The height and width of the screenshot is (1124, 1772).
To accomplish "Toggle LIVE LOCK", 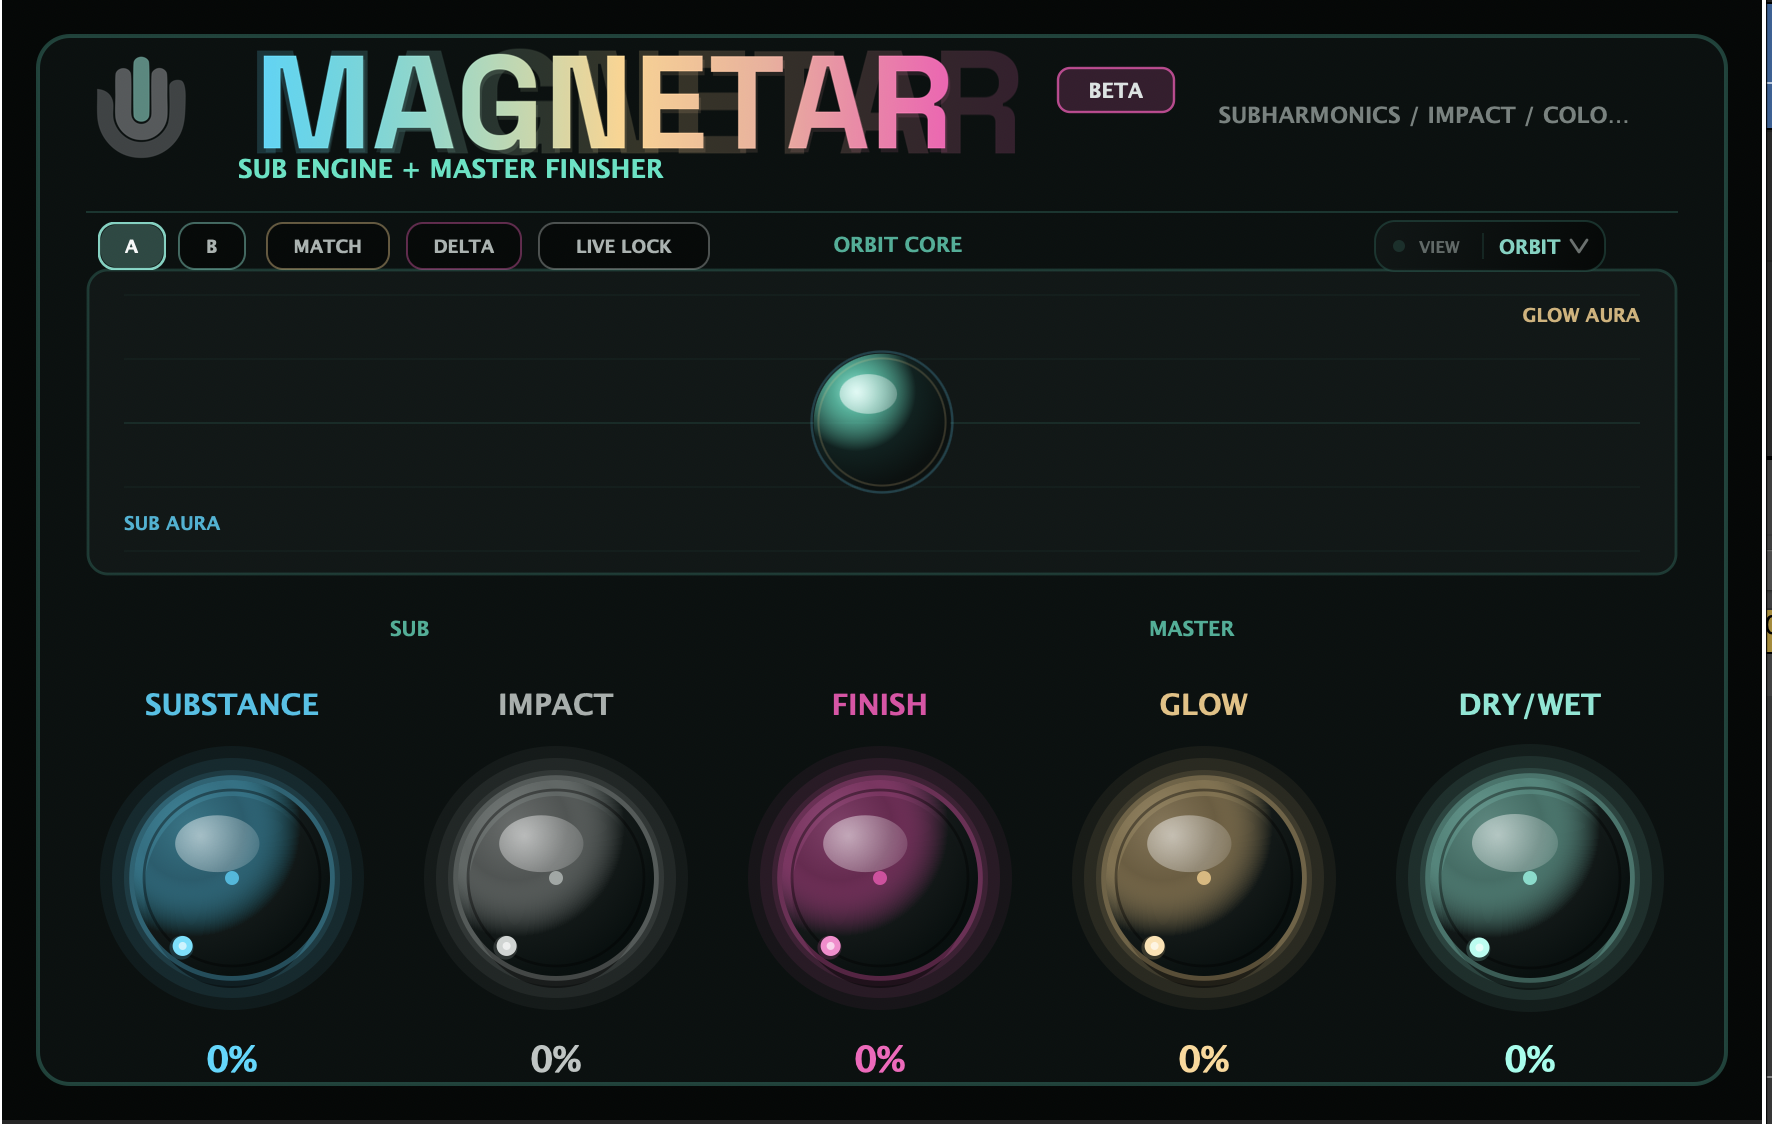I will pos(624,246).
